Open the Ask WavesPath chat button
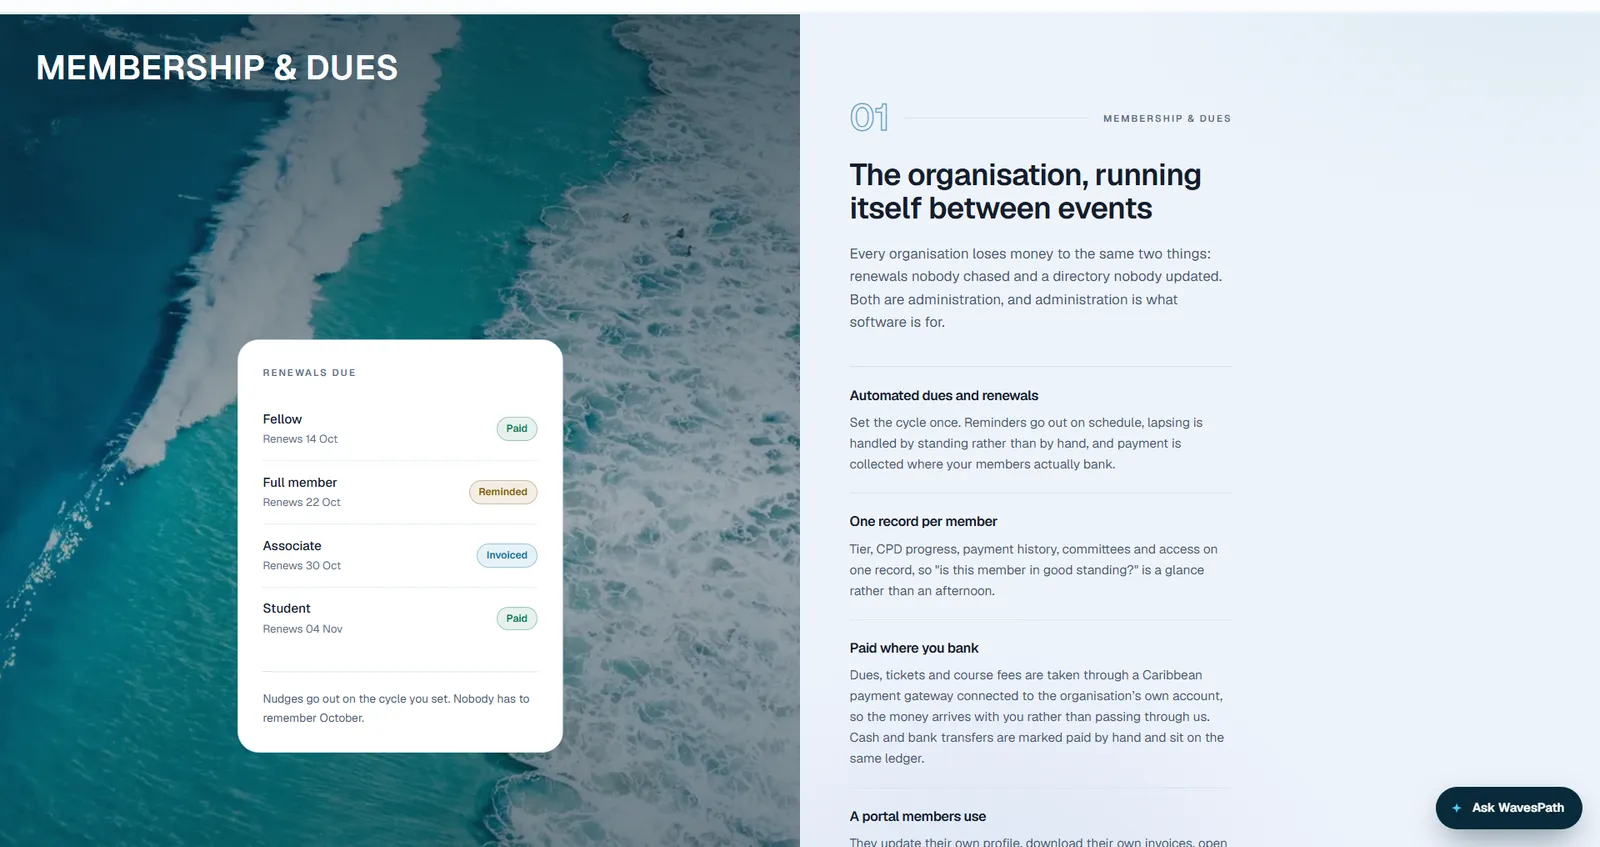 [1508, 808]
